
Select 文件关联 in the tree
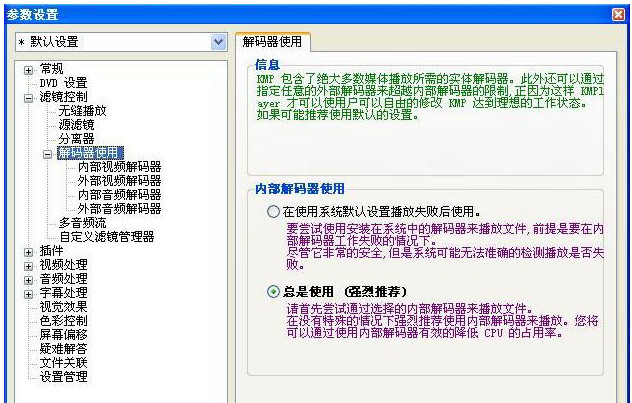pyautogui.click(x=63, y=363)
